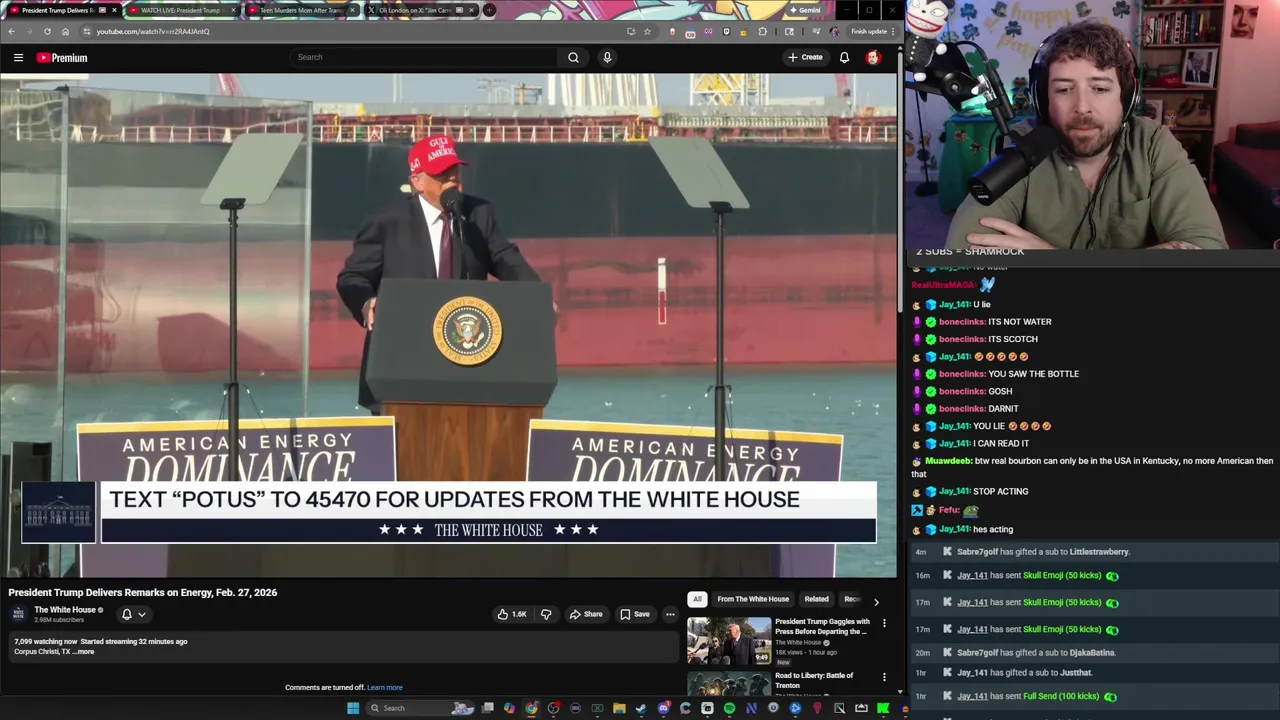Click into the YouTube search field

click(424, 57)
